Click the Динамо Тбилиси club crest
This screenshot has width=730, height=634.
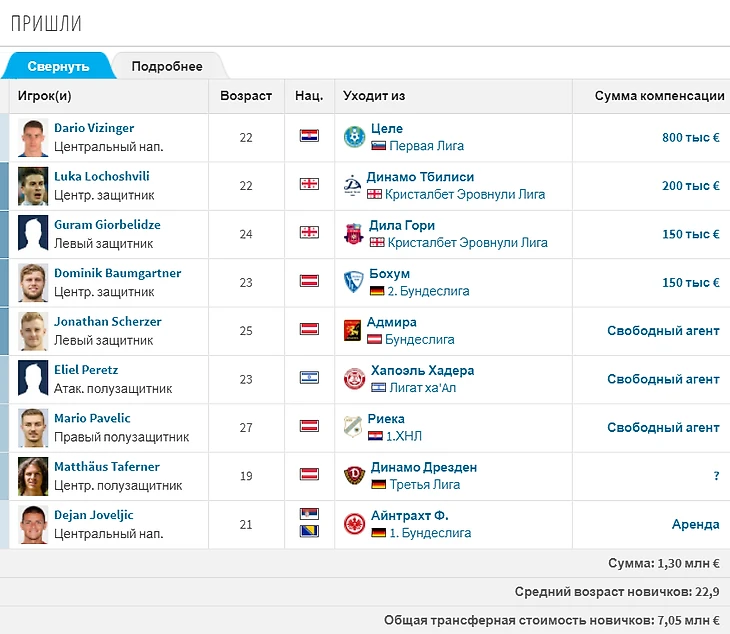click(x=353, y=185)
